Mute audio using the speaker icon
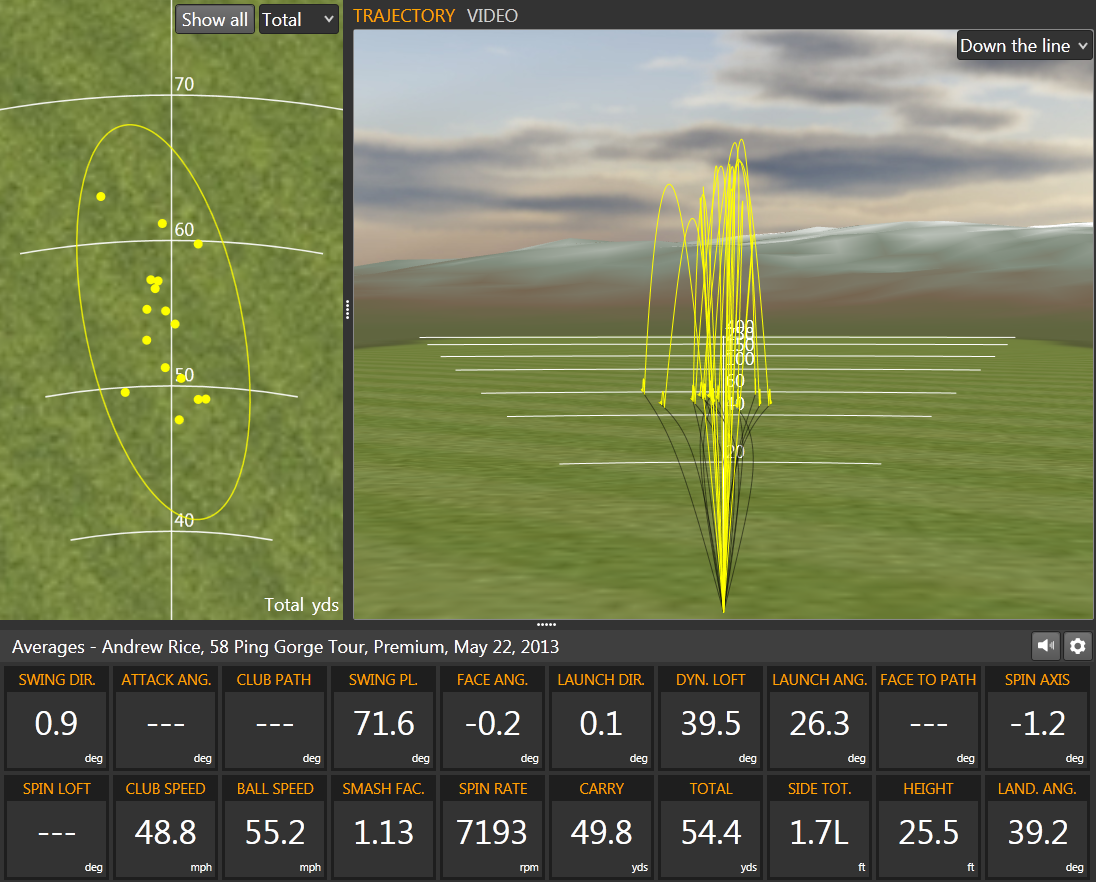The width and height of the screenshot is (1096, 882). (1046, 646)
